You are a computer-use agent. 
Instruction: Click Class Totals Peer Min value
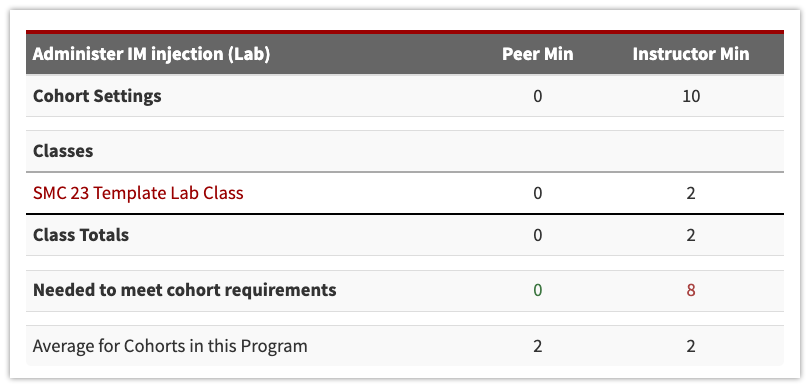(538, 235)
